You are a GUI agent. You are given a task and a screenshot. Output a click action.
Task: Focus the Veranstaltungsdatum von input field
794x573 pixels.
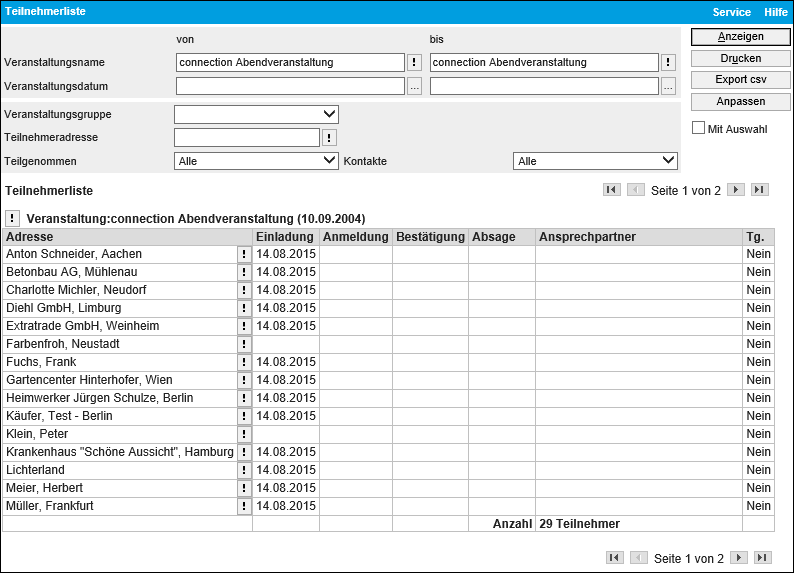(x=290, y=86)
